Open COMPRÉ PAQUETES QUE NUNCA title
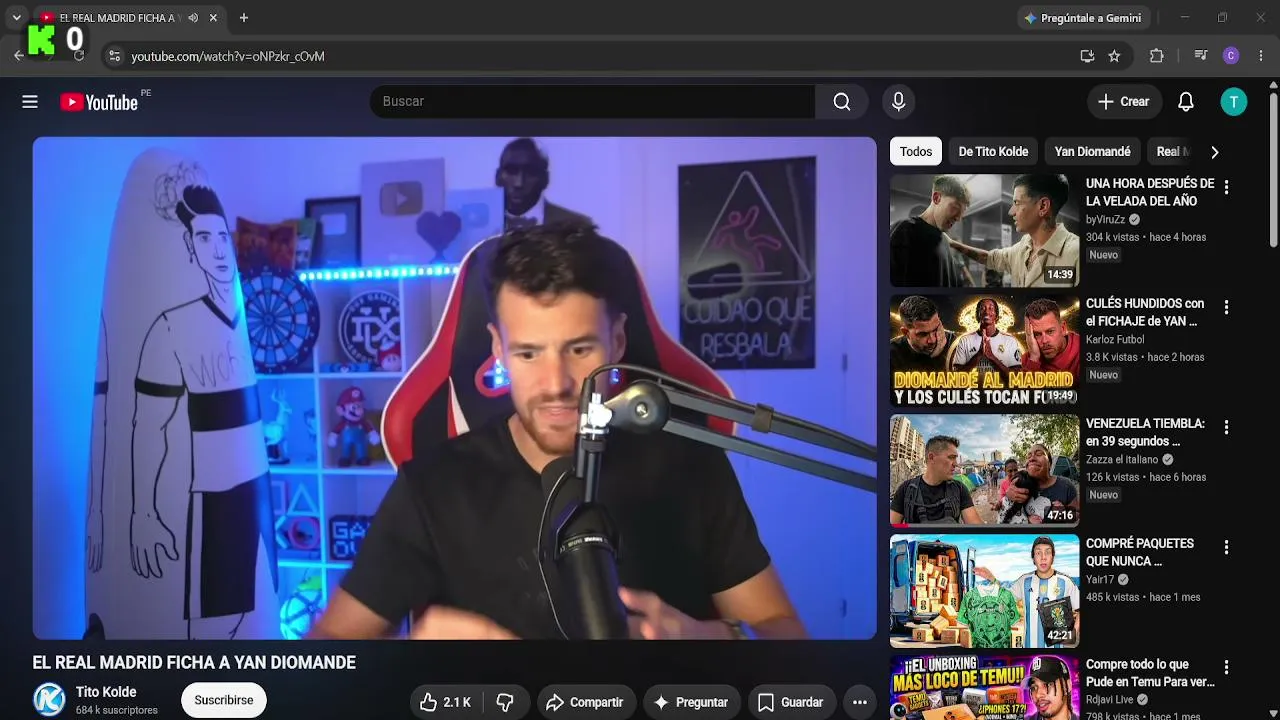This screenshot has width=1280, height=720. (x=1140, y=552)
